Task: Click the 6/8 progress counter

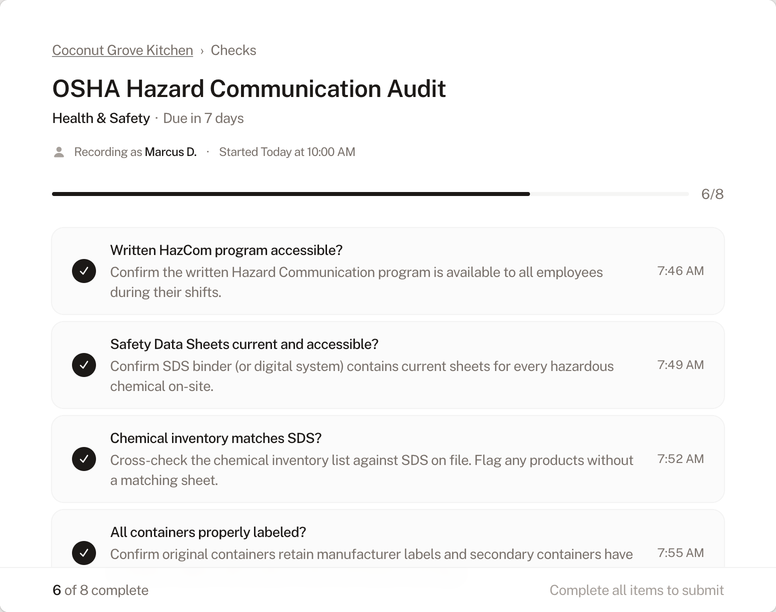Action: pyautogui.click(x=711, y=194)
